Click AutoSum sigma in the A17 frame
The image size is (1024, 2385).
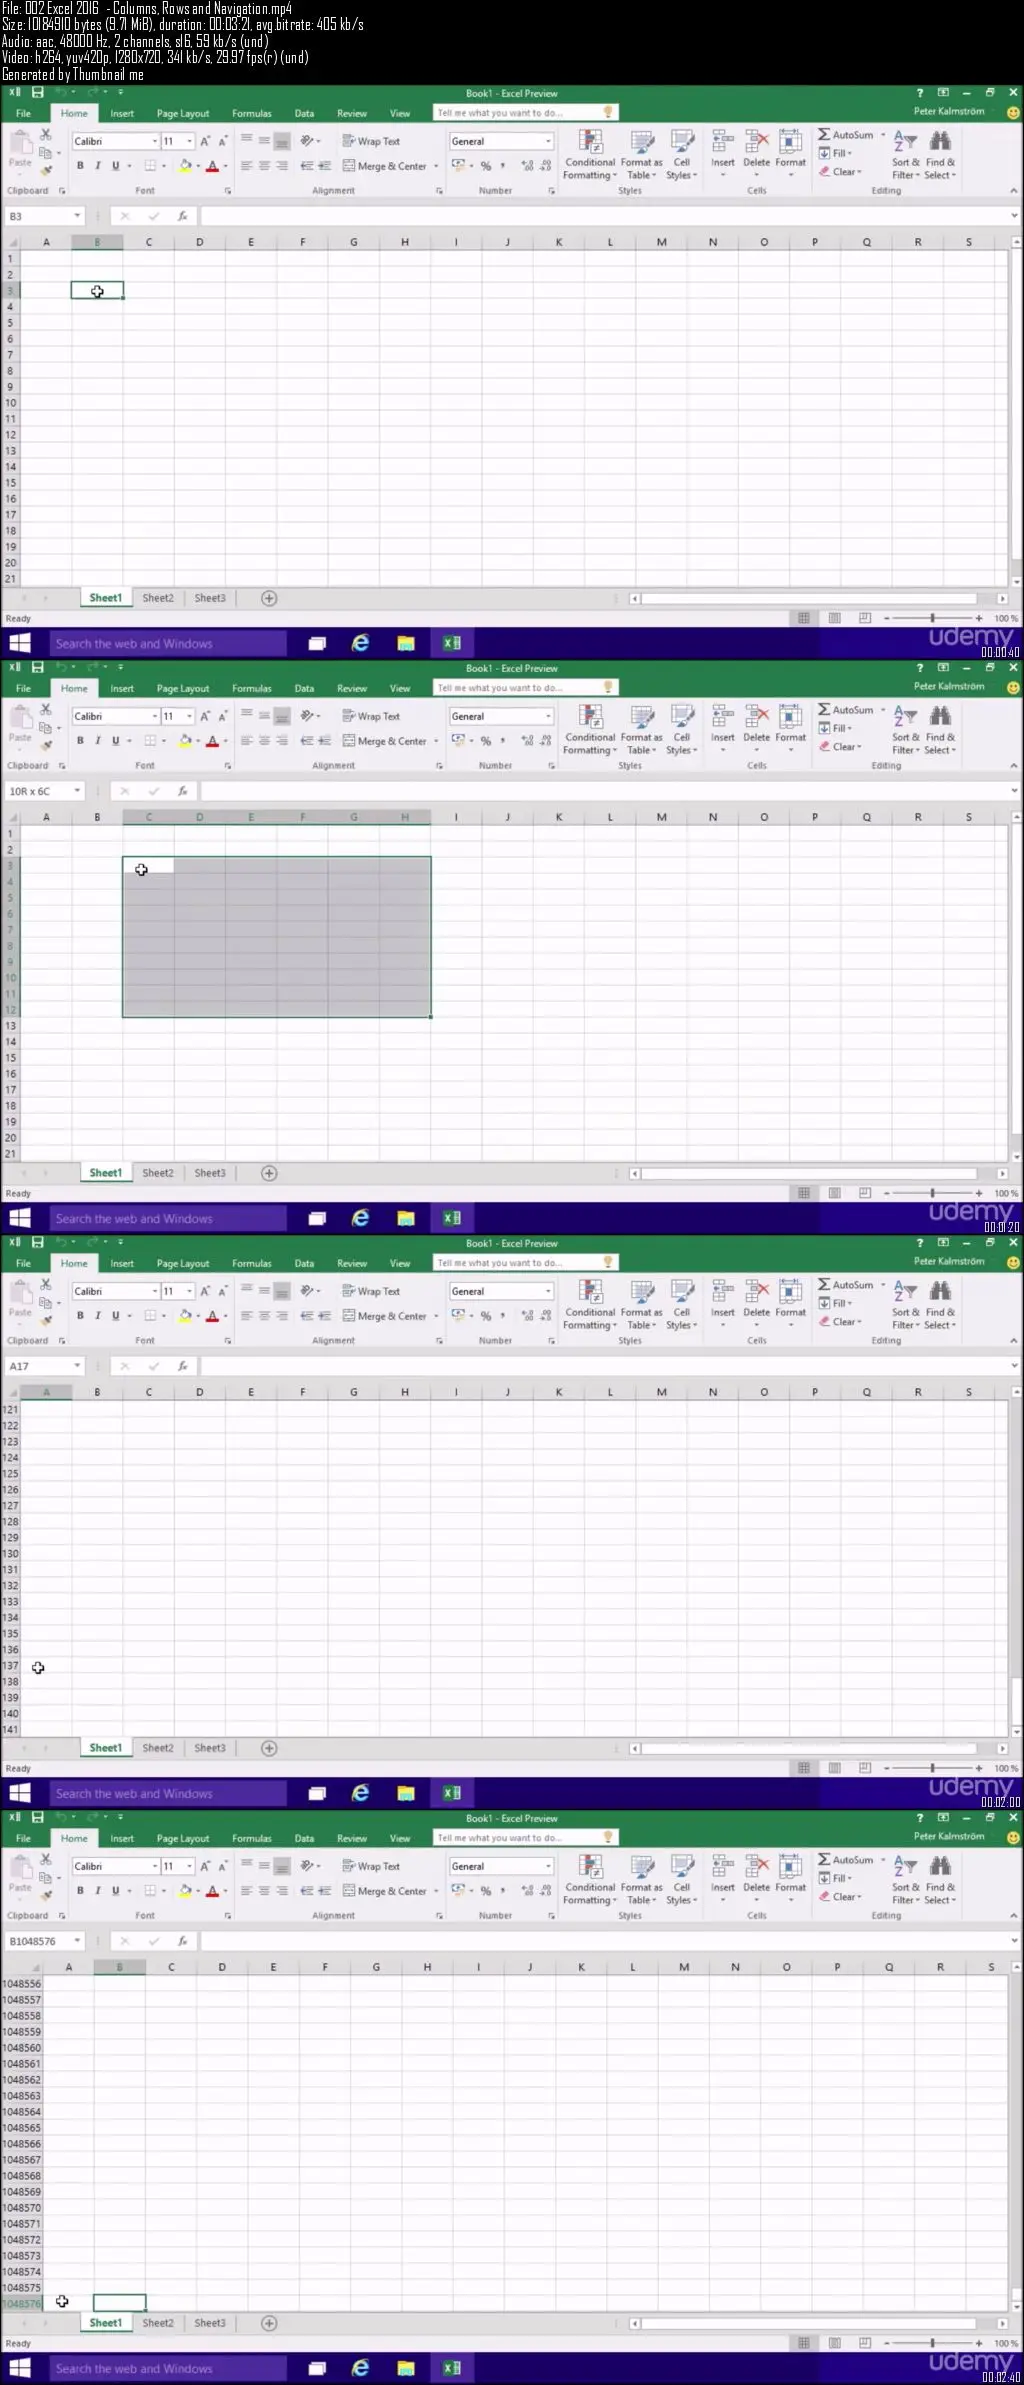pos(824,1284)
